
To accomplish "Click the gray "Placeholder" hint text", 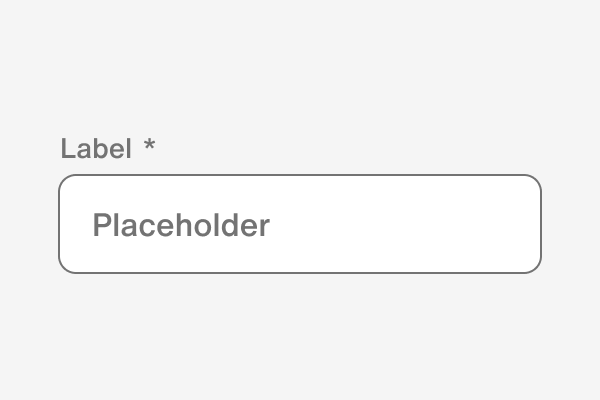I will tap(180, 225).
